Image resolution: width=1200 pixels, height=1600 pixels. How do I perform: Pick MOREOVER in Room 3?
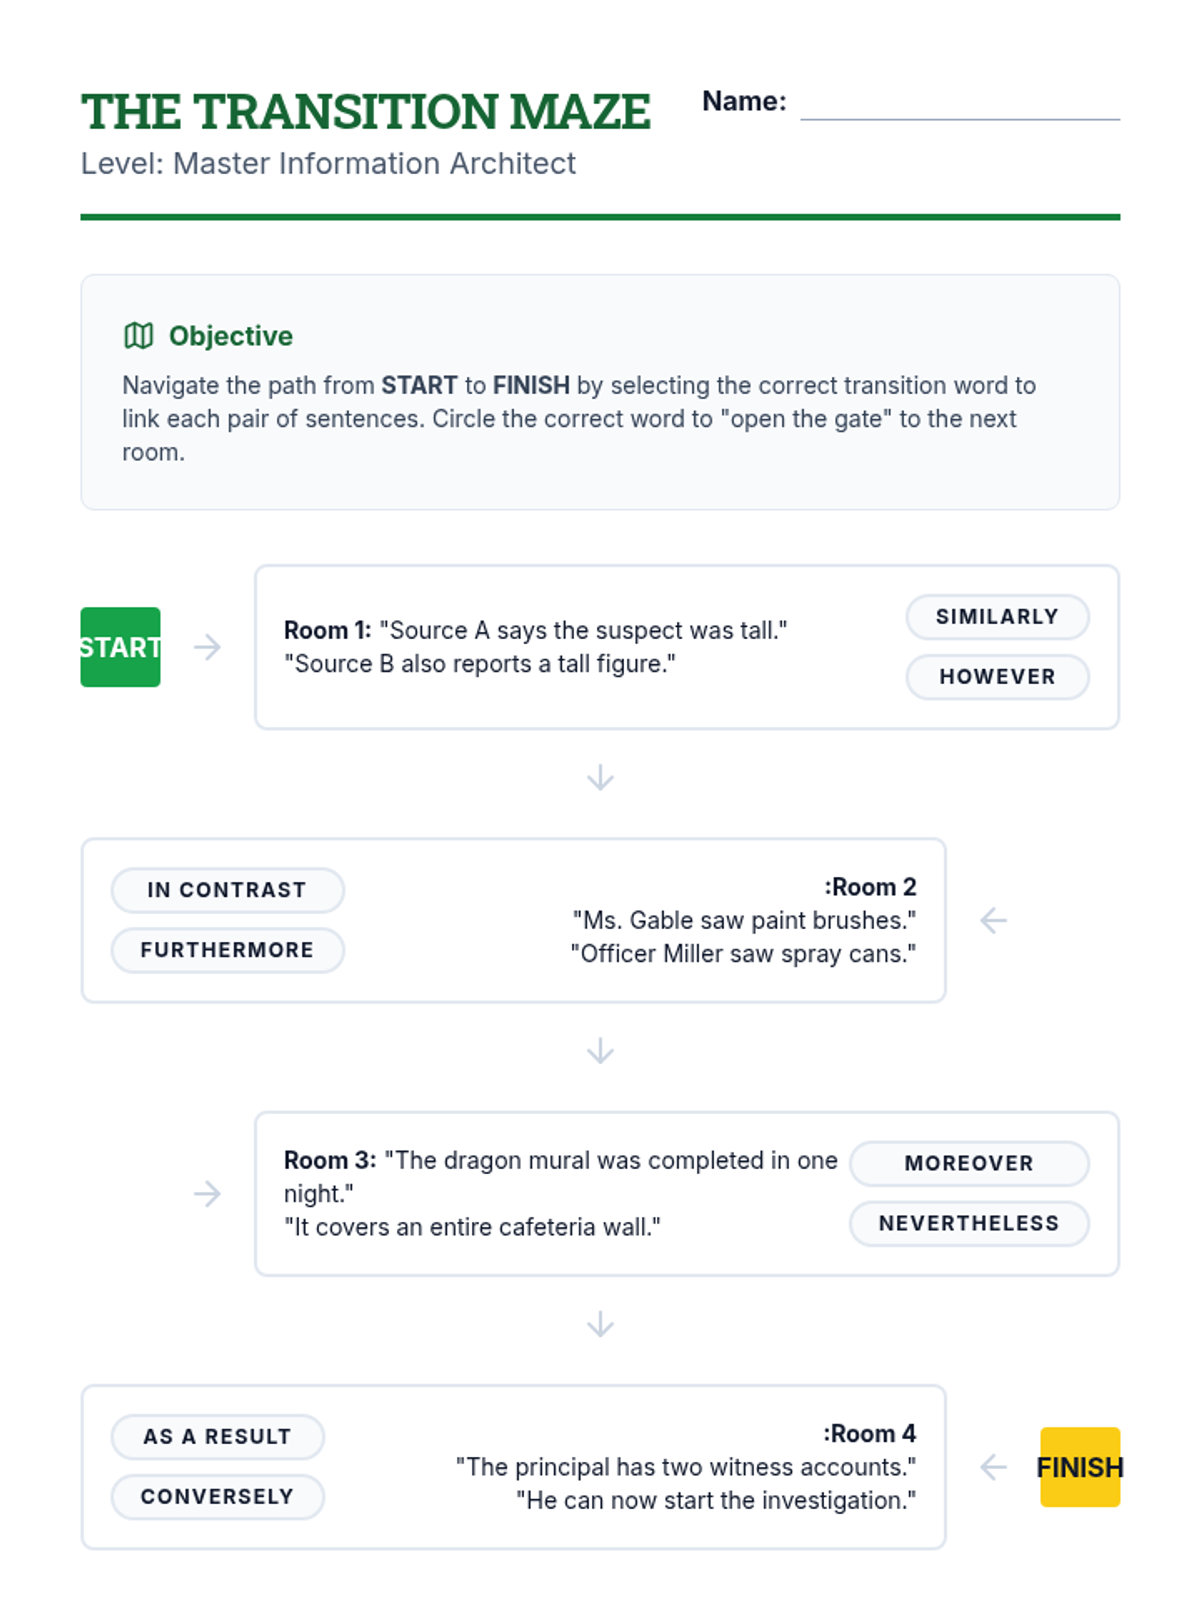click(969, 1163)
